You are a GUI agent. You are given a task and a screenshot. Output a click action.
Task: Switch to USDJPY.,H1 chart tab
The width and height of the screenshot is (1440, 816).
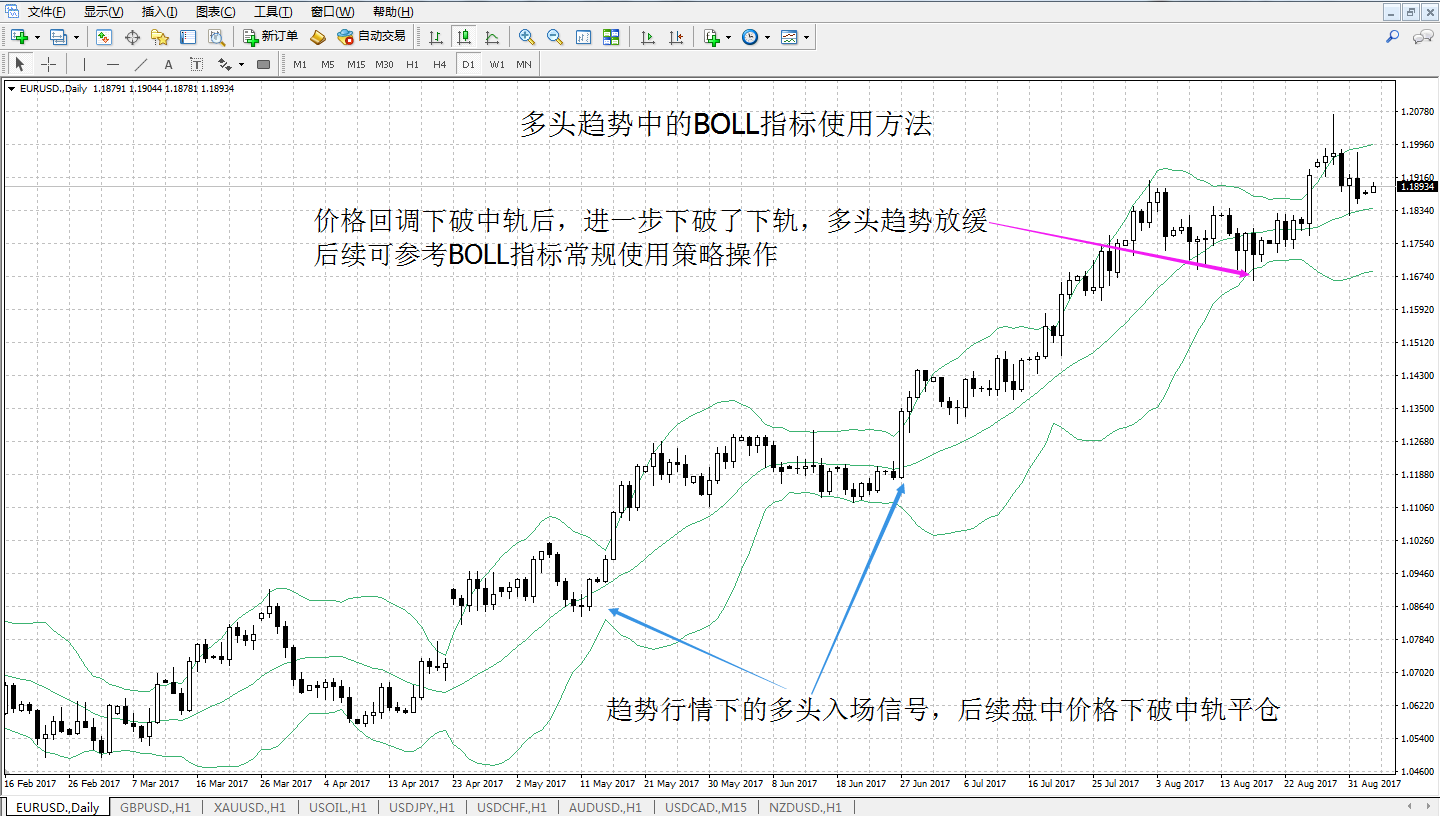click(422, 807)
